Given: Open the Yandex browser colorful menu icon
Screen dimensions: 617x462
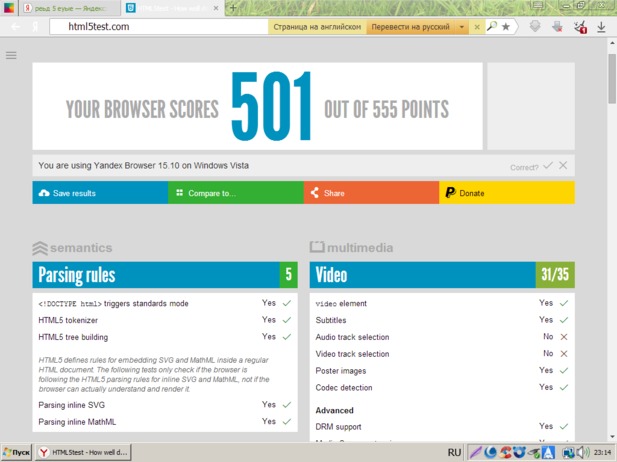Looking at the screenshot, I should [9, 8].
